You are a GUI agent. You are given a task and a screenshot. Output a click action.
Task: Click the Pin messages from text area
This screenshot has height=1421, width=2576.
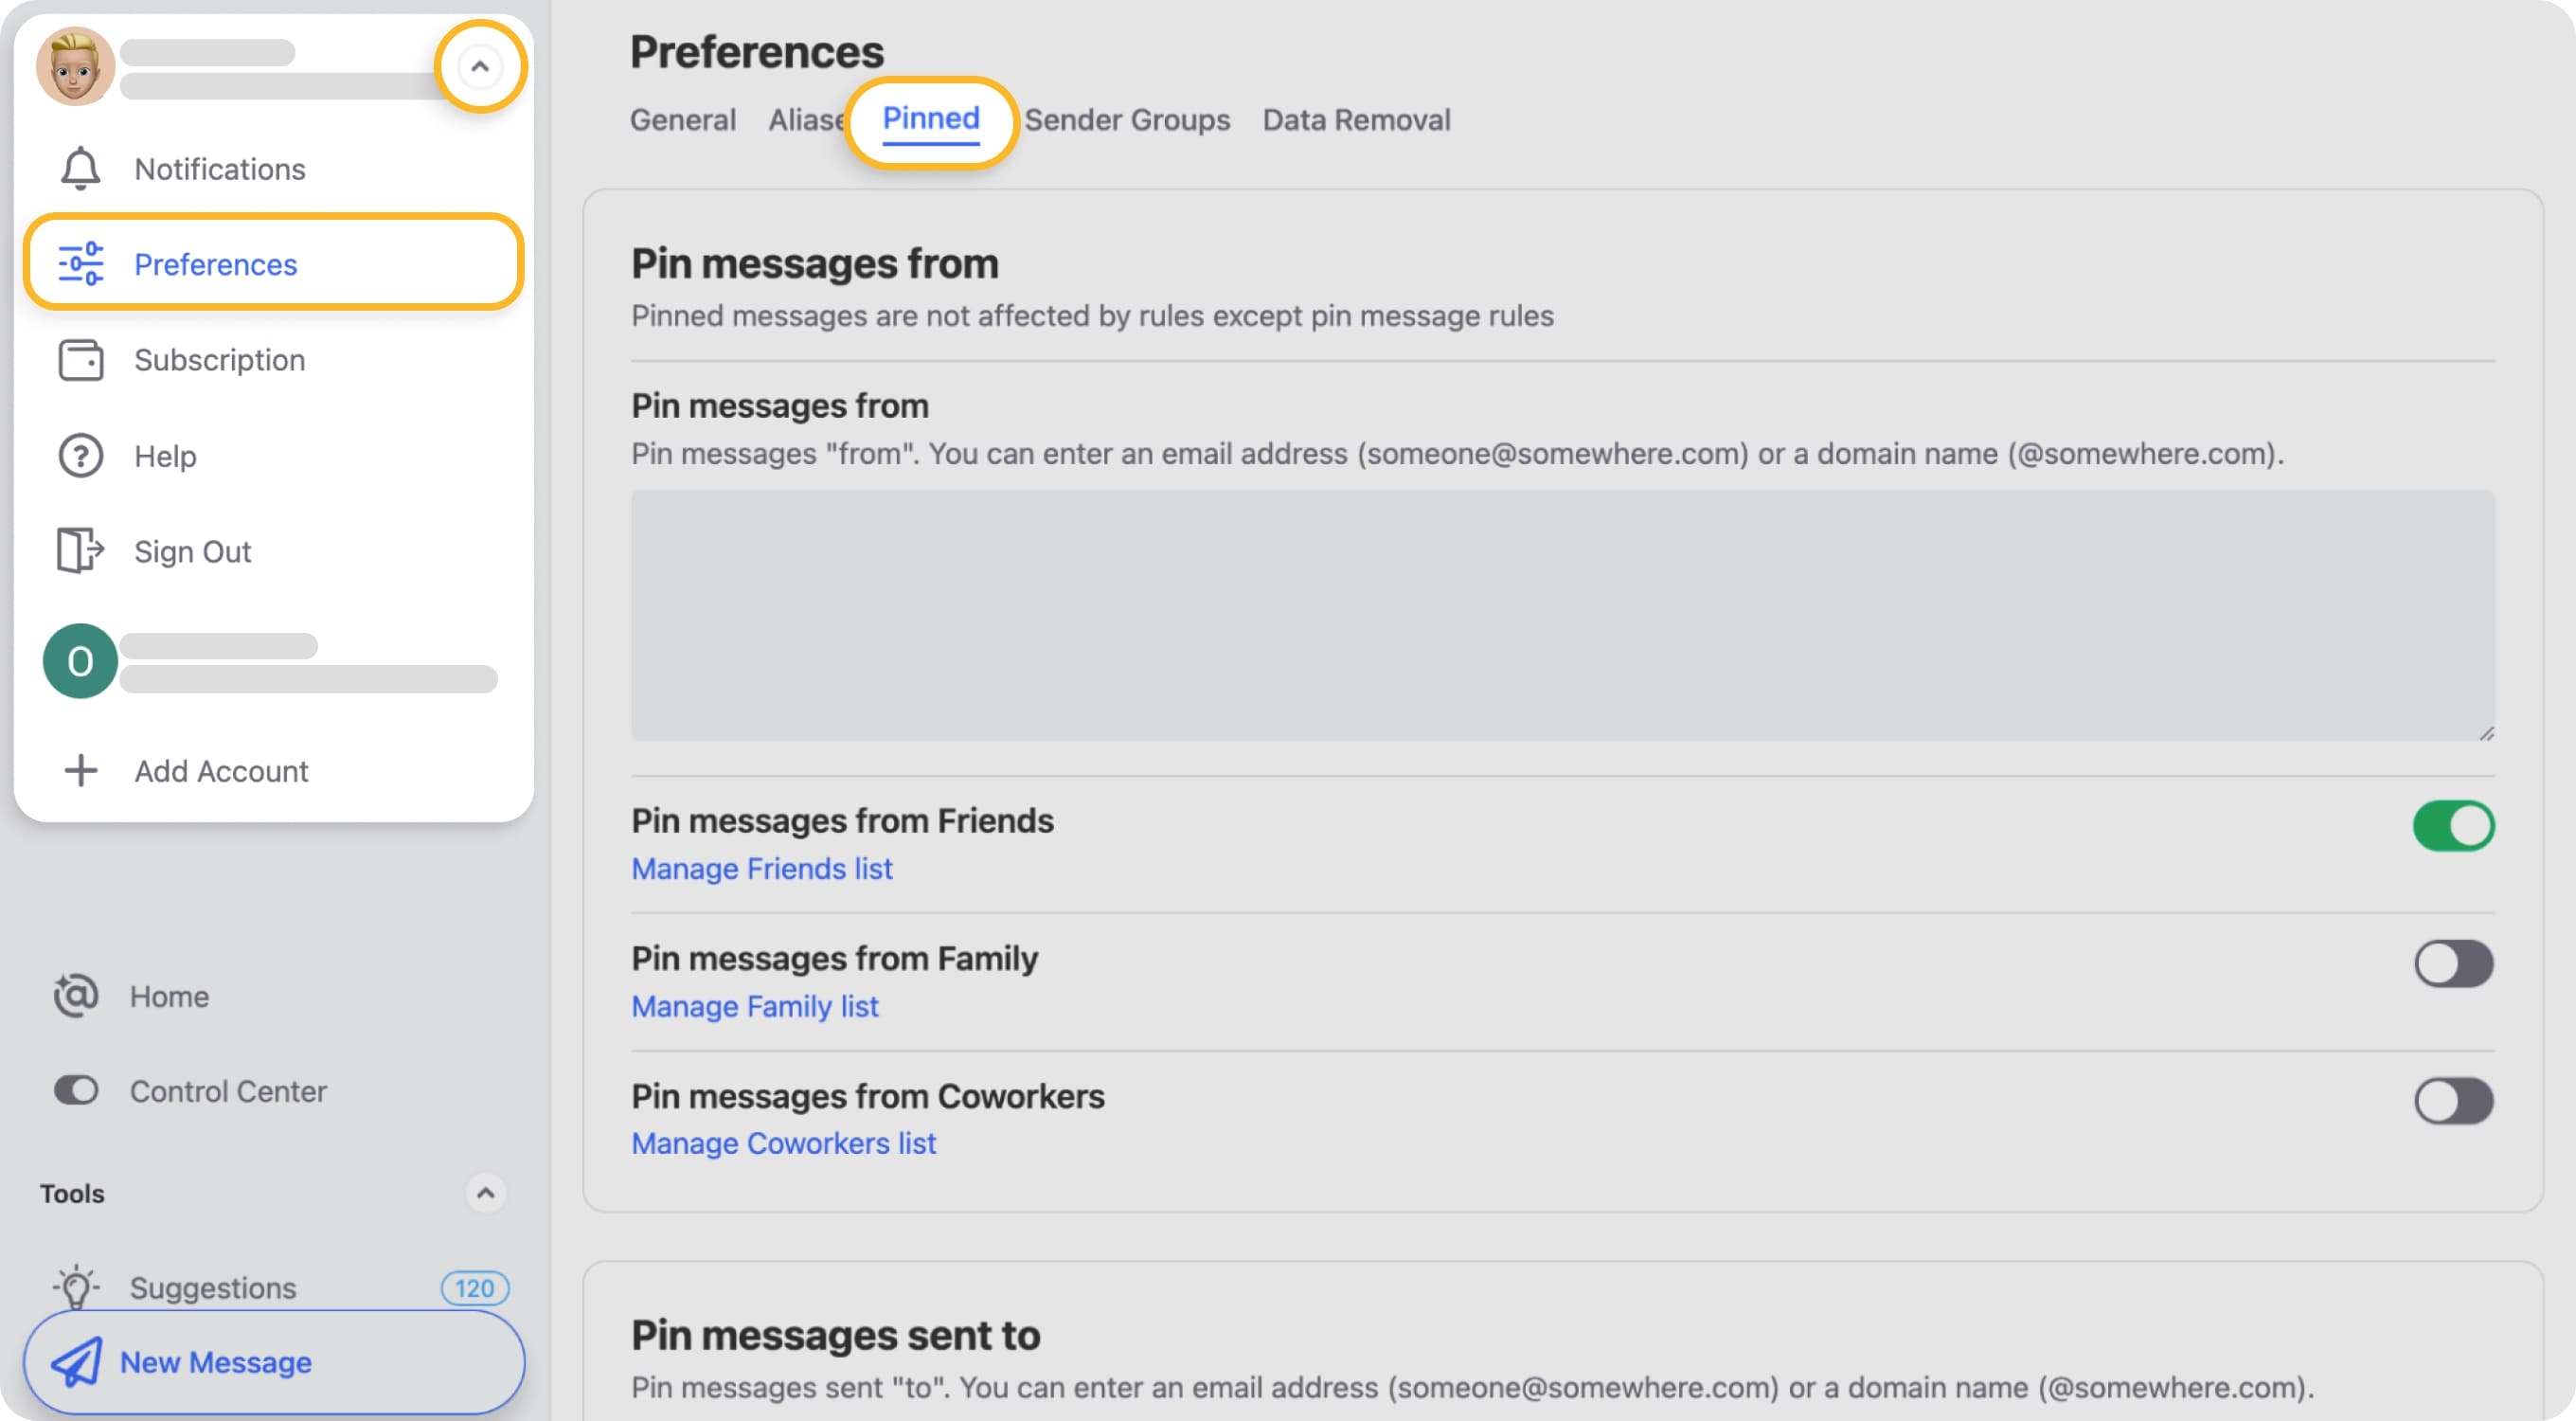(x=1560, y=615)
